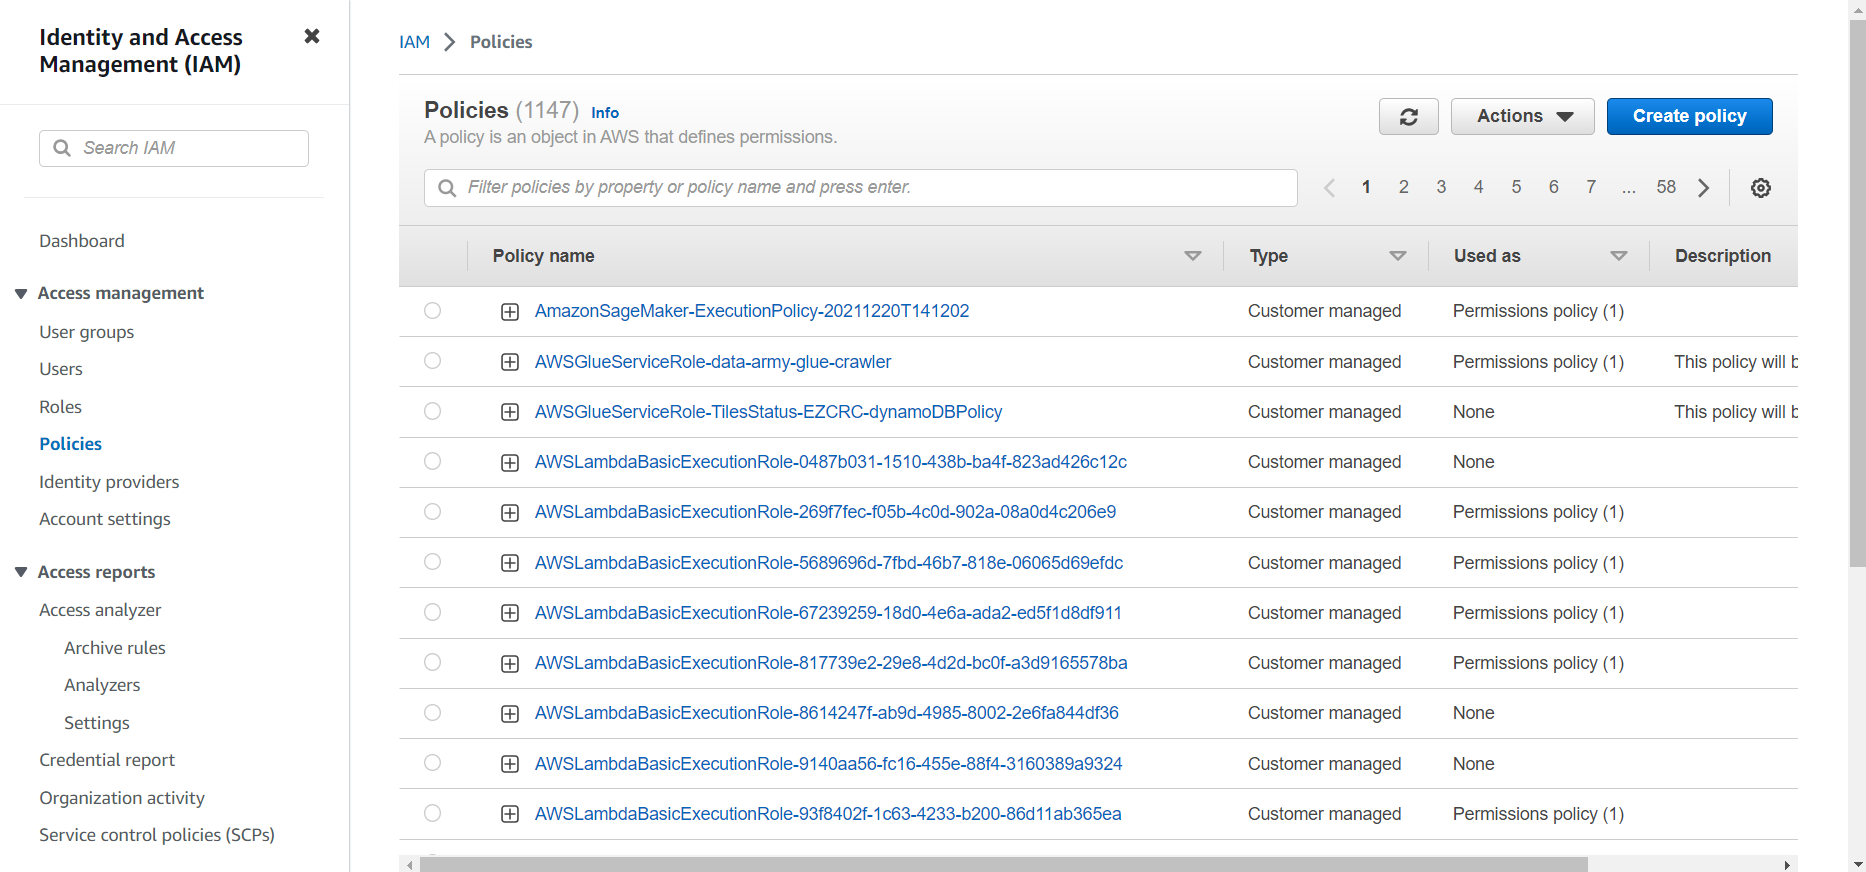This screenshot has height=872, width=1866.
Task: Open Roles in sidebar
Action: [x=60, y=407]
